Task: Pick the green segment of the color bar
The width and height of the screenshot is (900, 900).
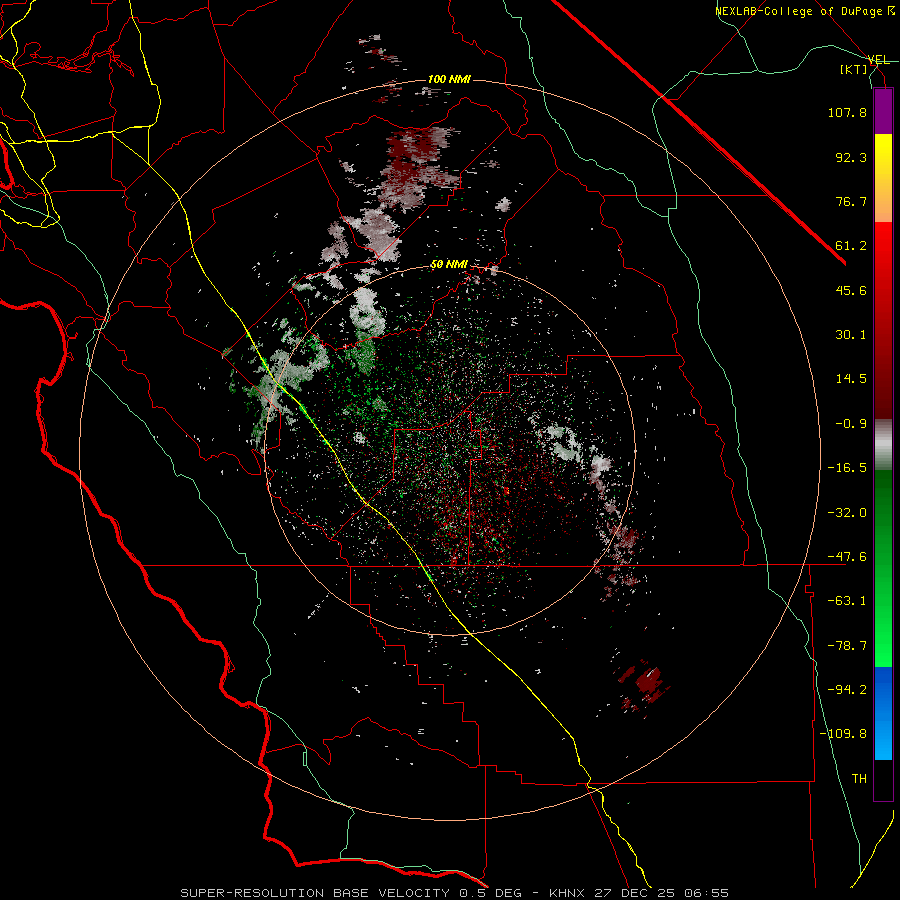Action: [x=883, y=568]
